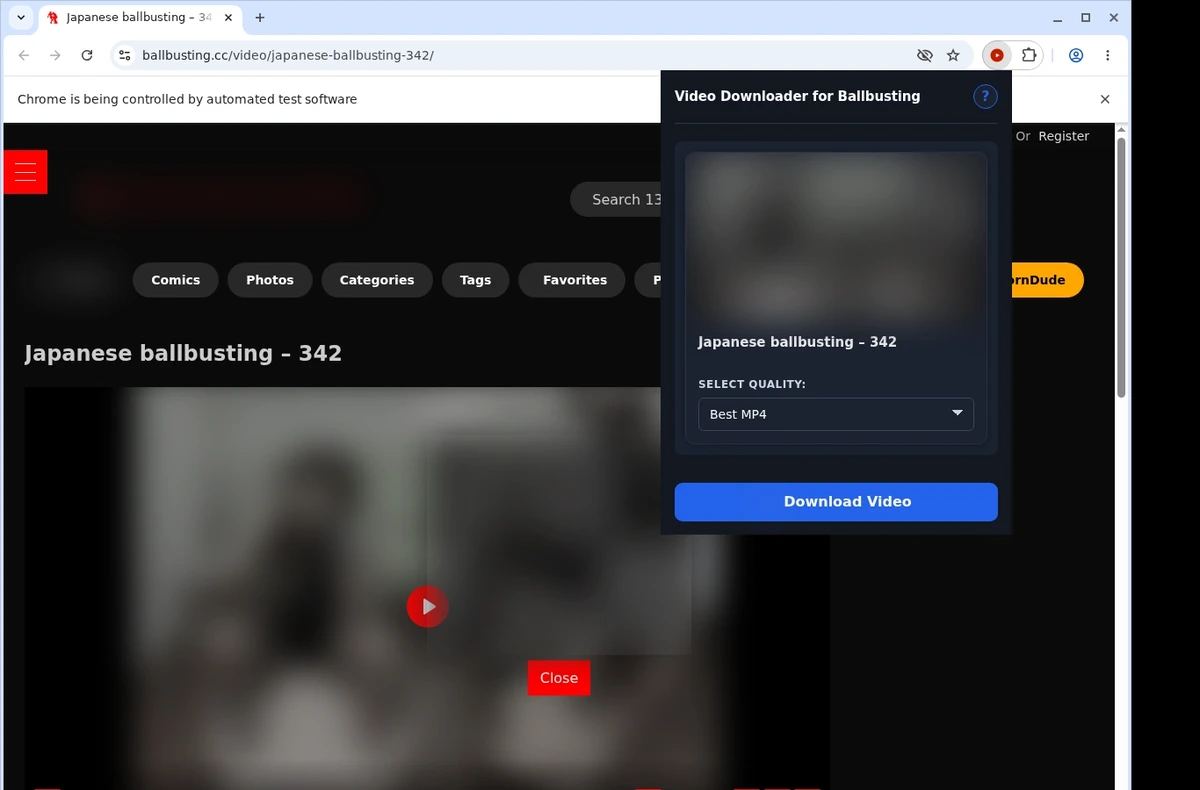Screen dimensions: 1200x790
Task: Focus the address bar URL
Action: [288, 56]
